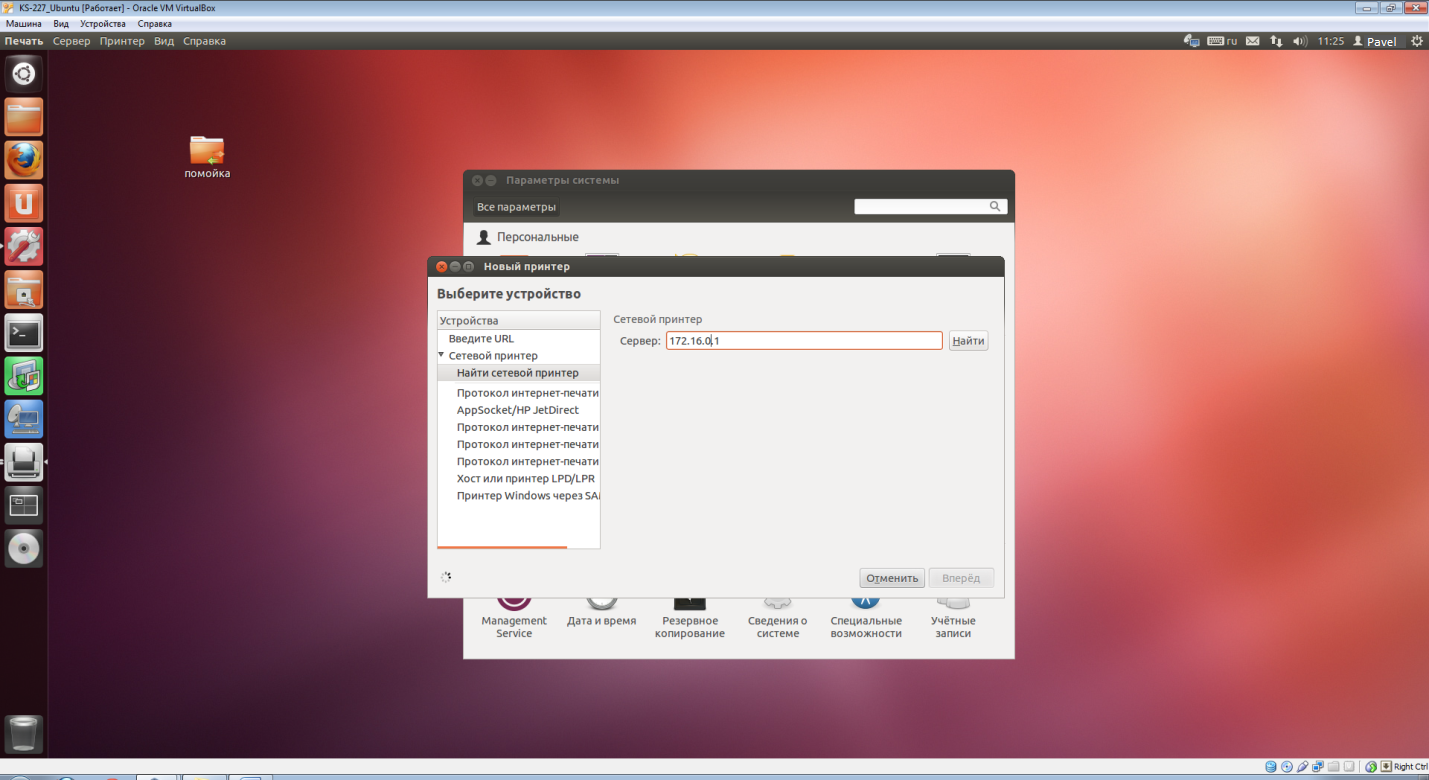This screenshot has height=780, width=1429.
Task: Open the remote desktop monitor launcher icon
Action: 24,419
